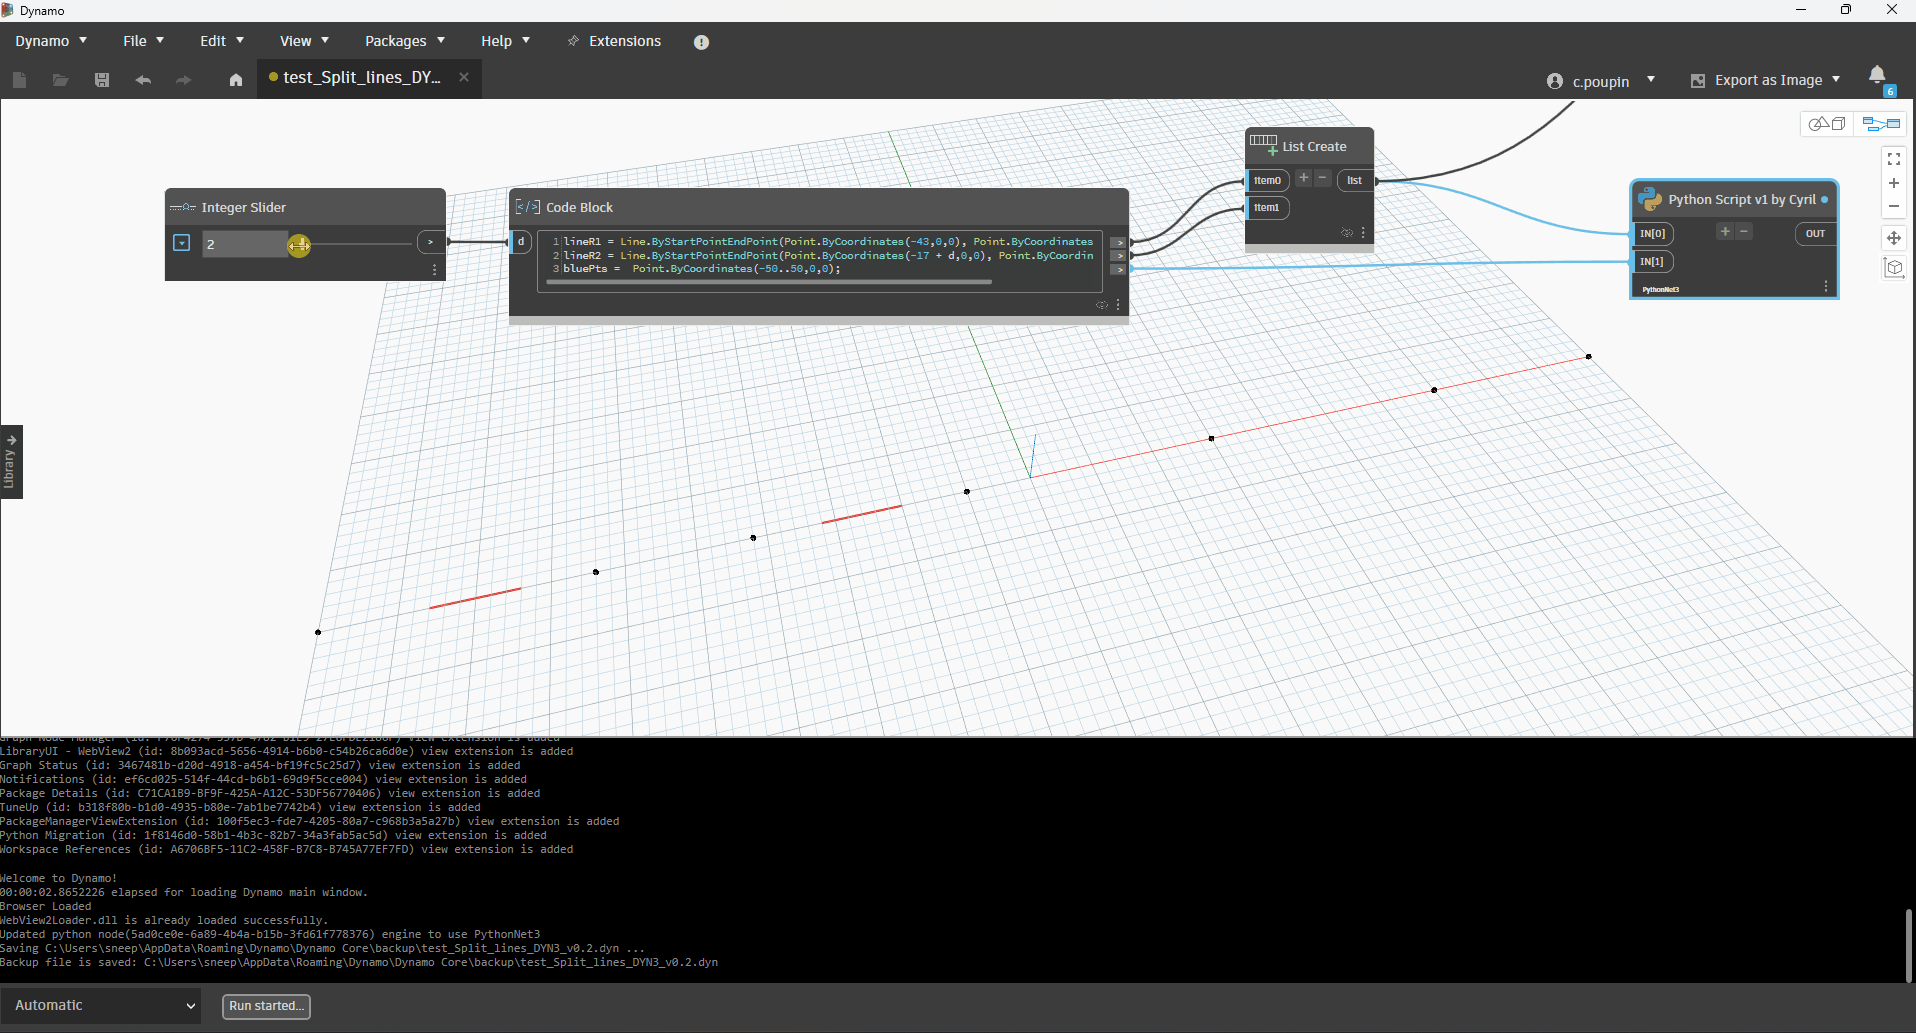Click Integer Slider value field

(x=244, y=244)
